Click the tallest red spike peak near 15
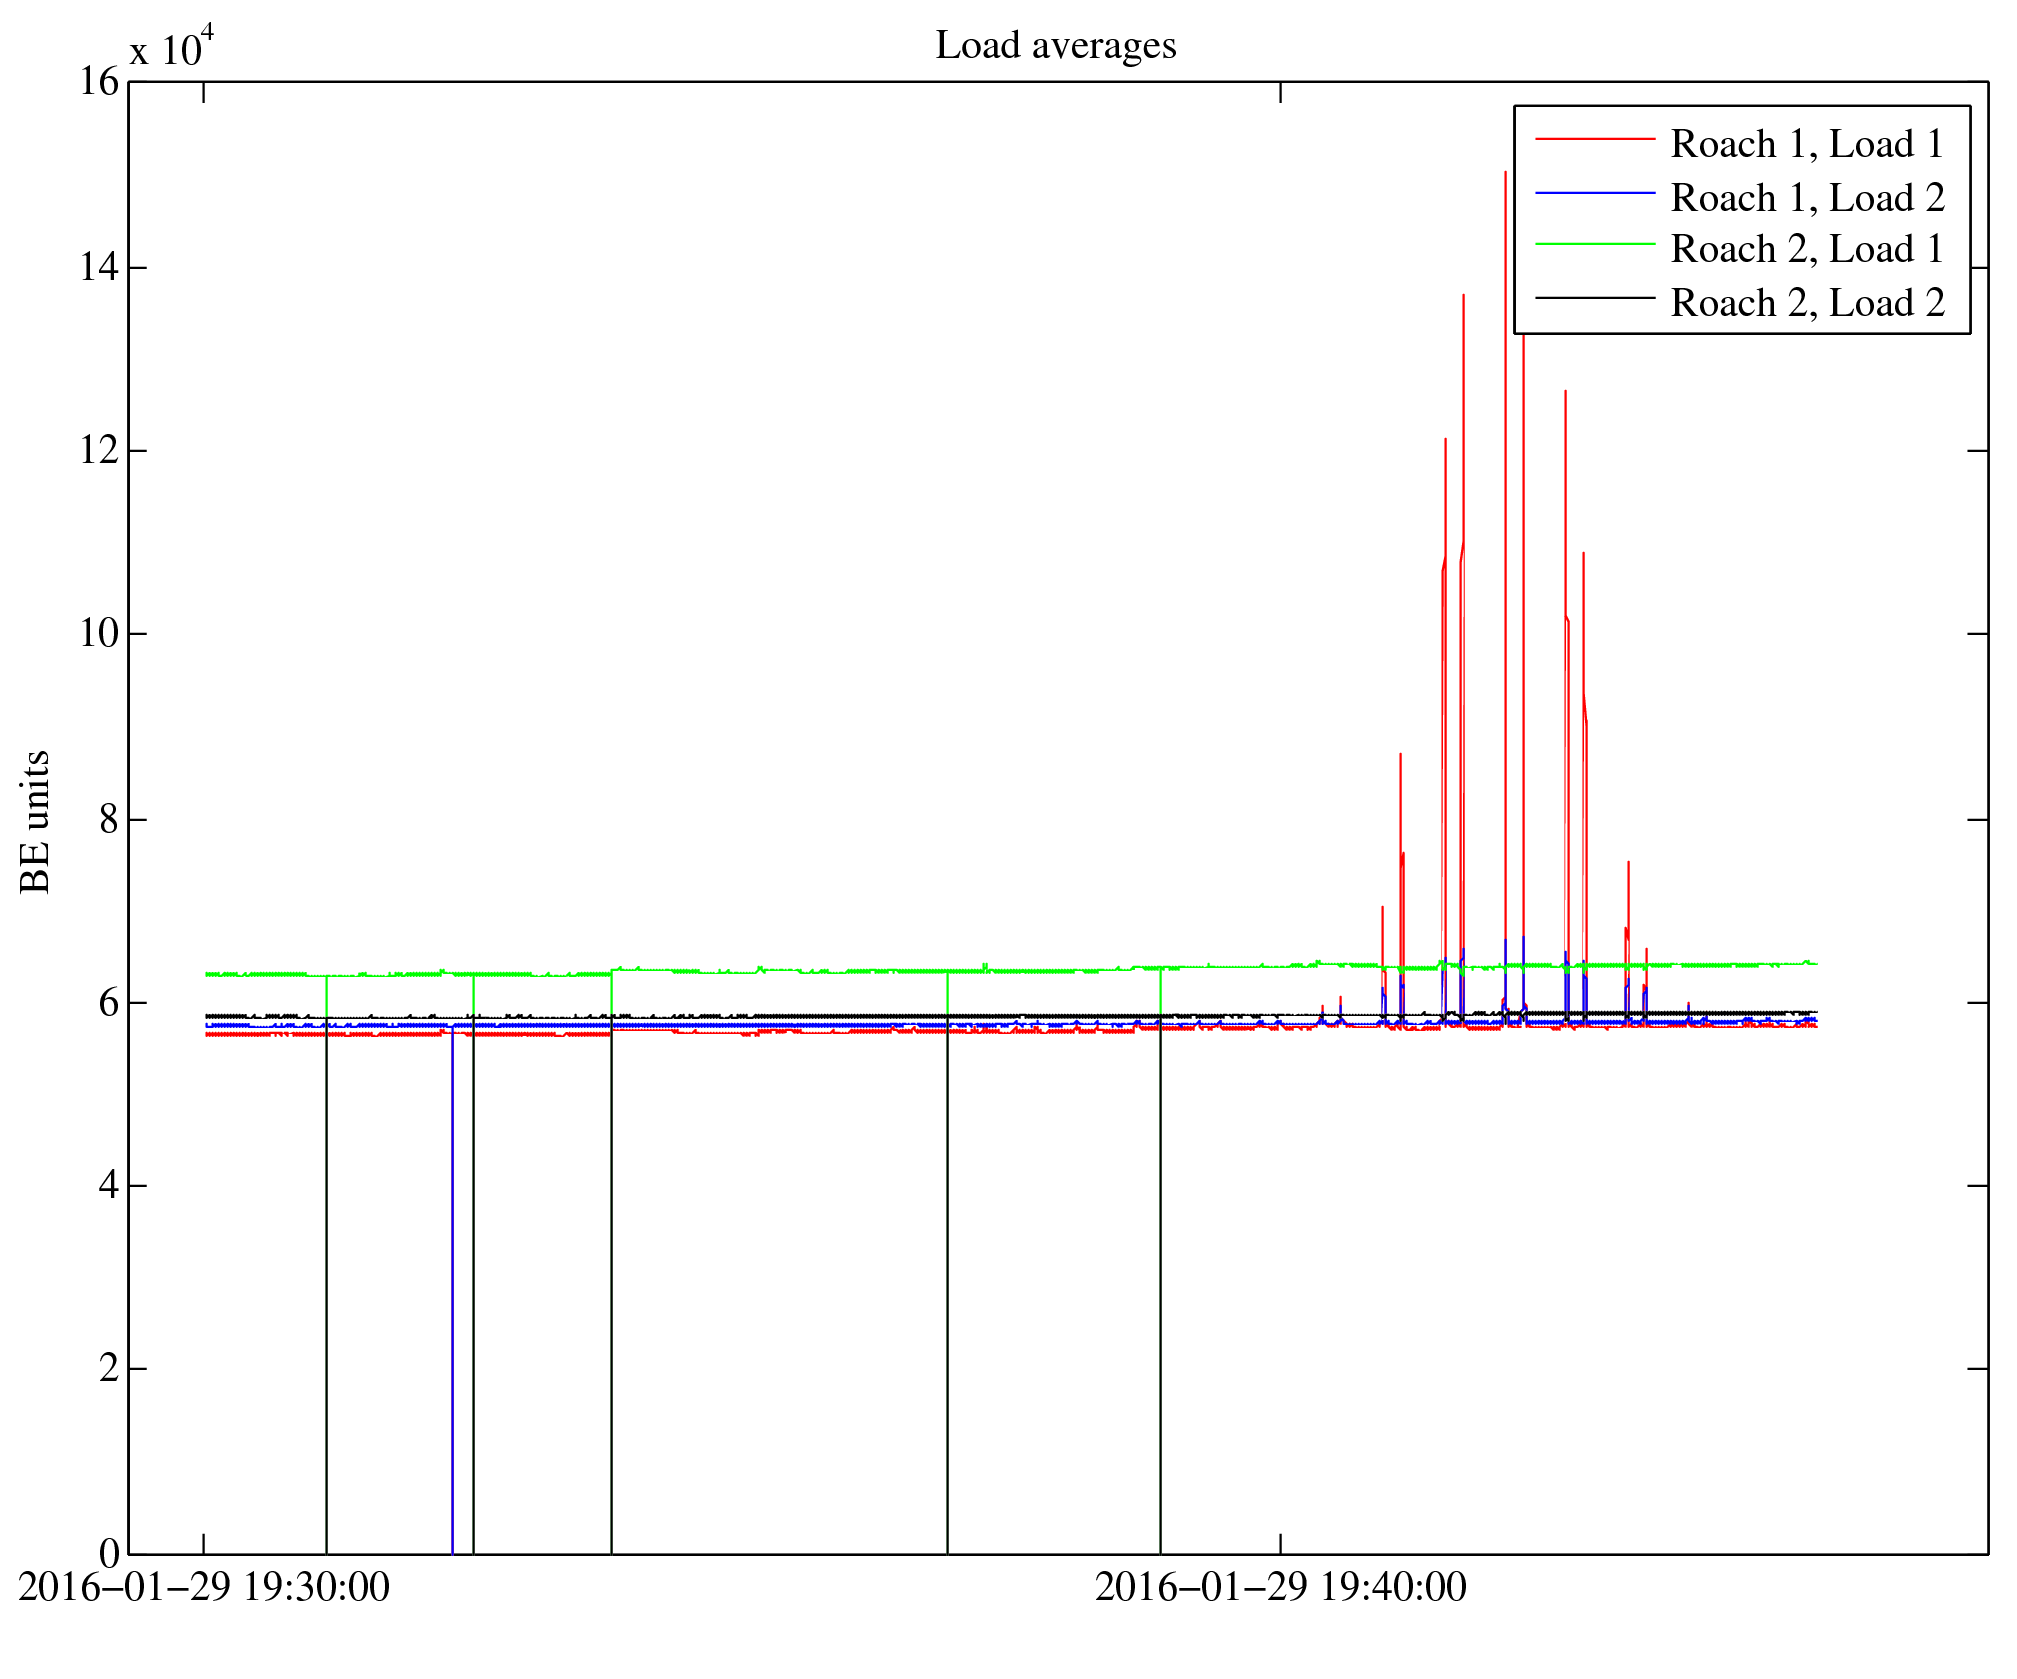Viewport: 2017px width, 1679px height. click(1505, 174)
